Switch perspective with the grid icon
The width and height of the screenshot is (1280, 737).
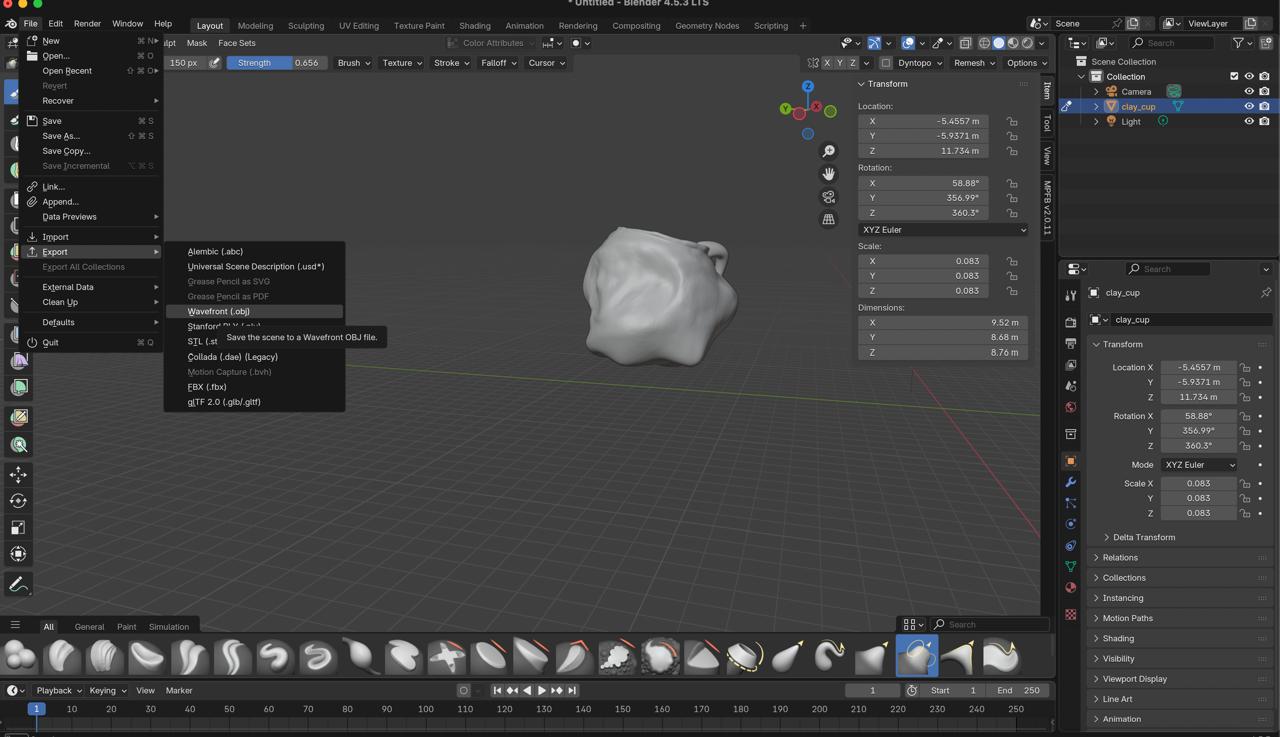(x=828, y=219)
